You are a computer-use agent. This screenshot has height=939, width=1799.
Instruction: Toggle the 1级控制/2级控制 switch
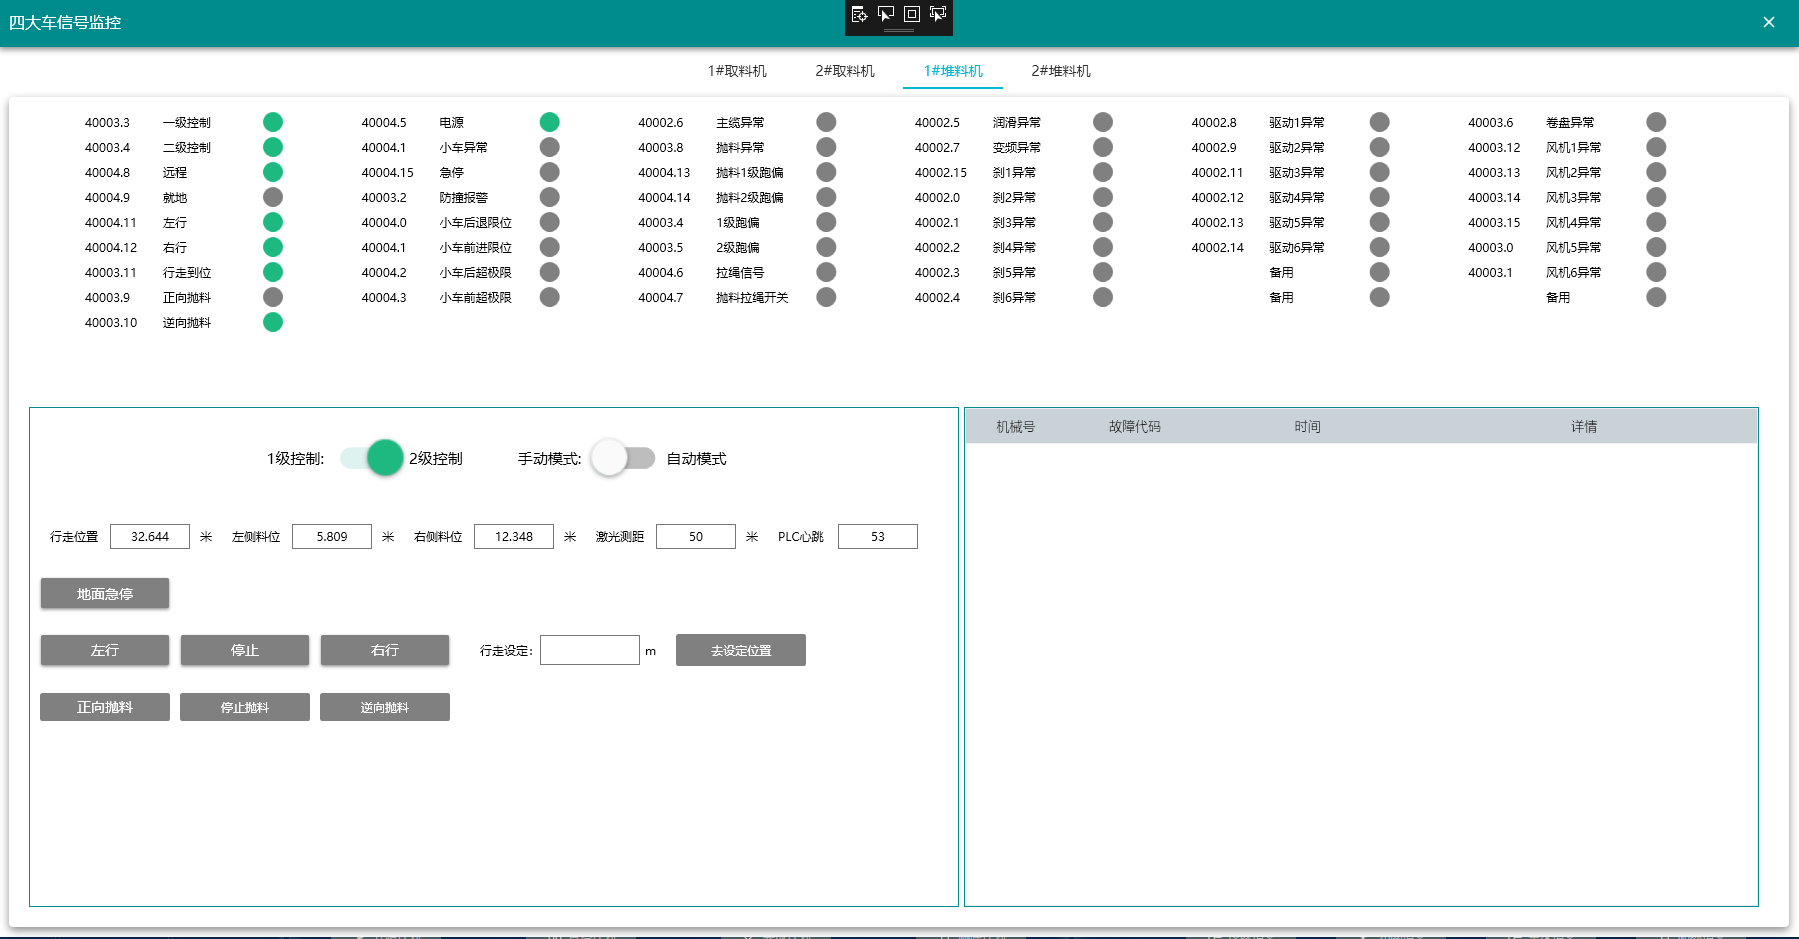tap(372, 458)
